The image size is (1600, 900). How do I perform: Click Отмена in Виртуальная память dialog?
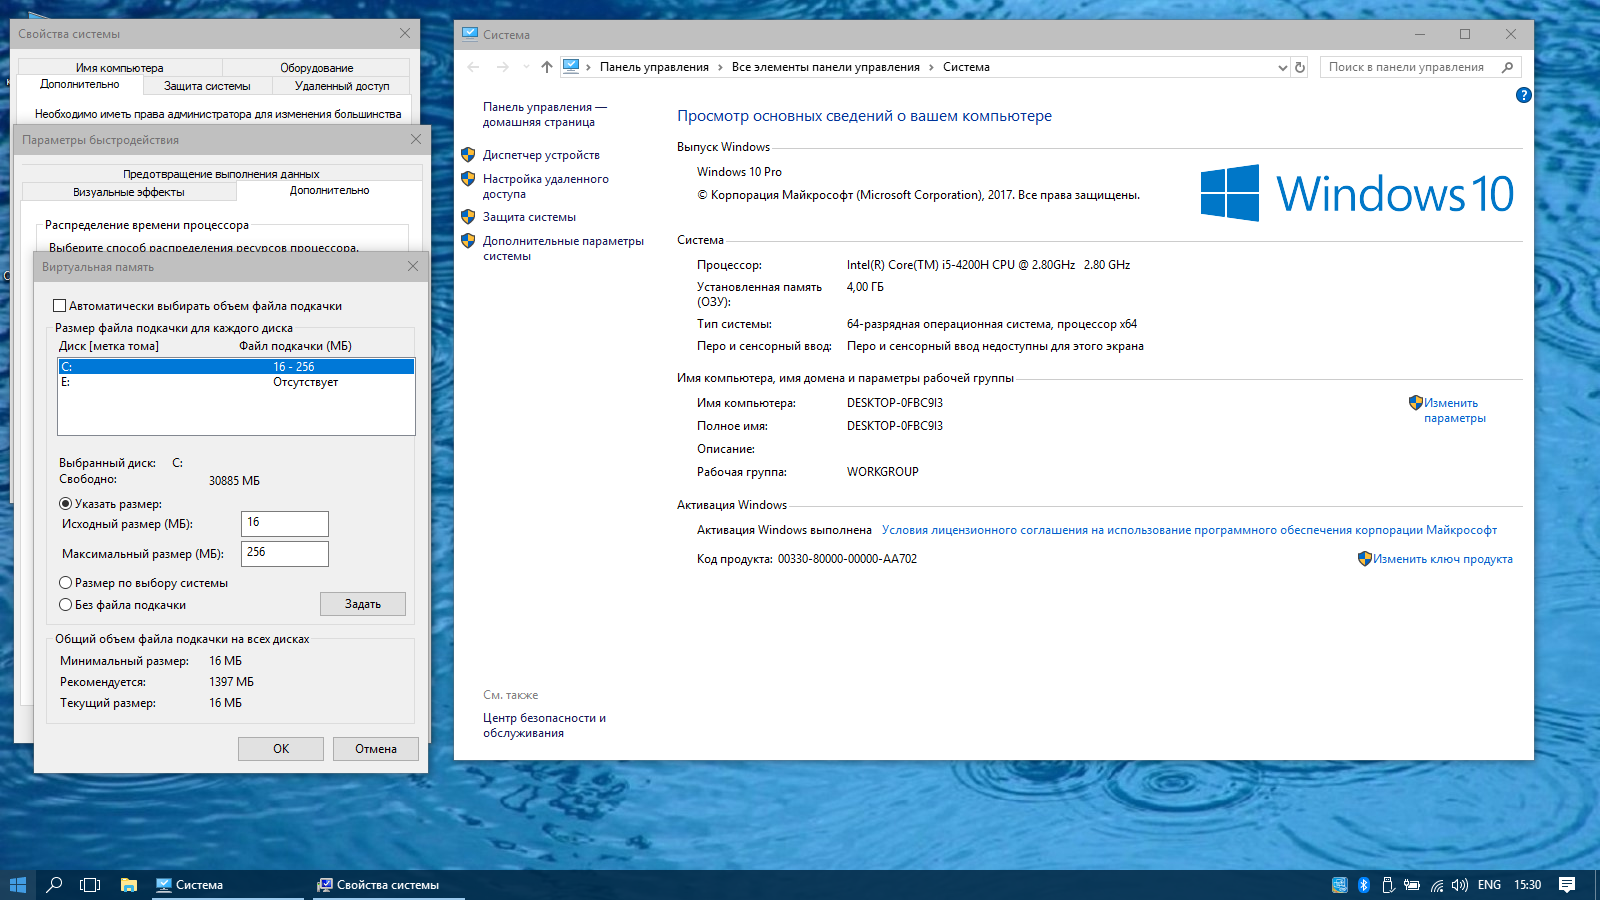pyautogui.click(x=376, y=749)
